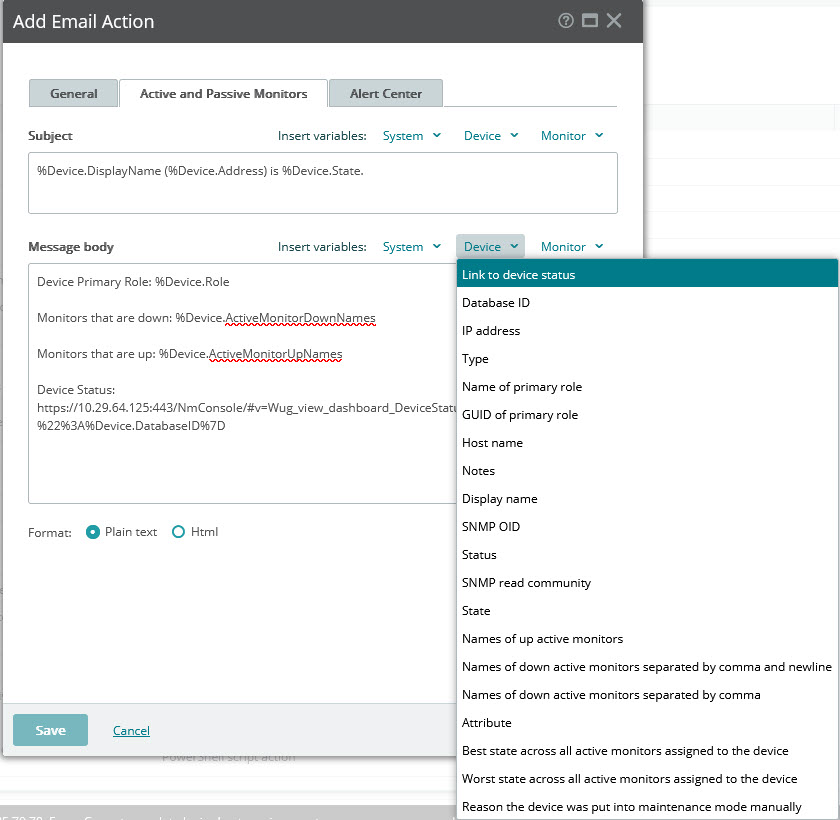Insert the Database ID variable
This screenshot has width=840, height=820.
click(x=647, y=303)
